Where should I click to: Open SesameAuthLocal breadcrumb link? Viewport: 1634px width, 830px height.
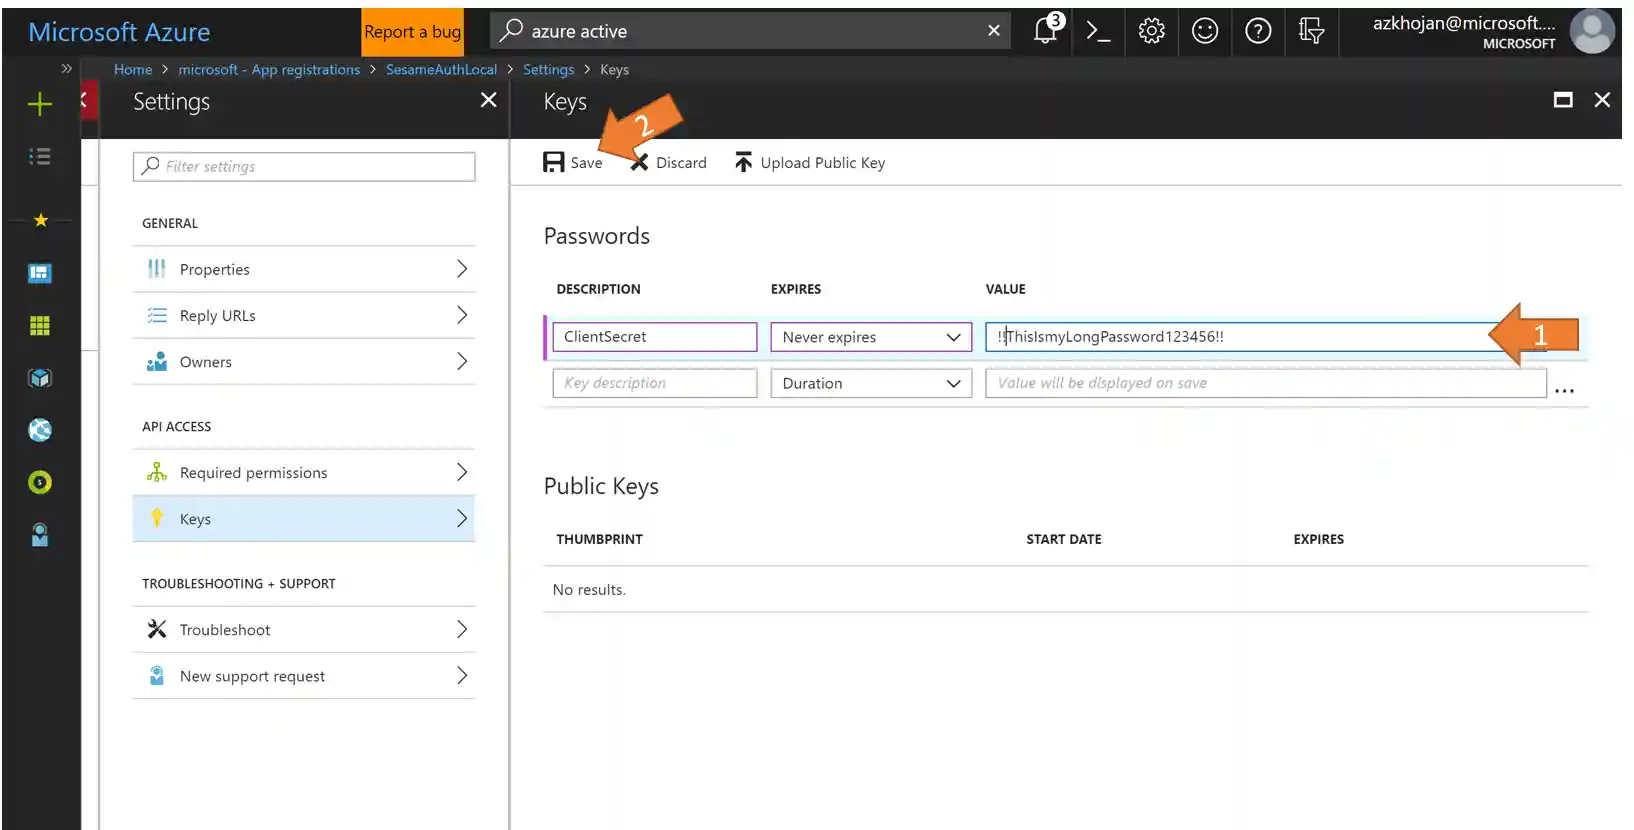[x=441, y=69]
